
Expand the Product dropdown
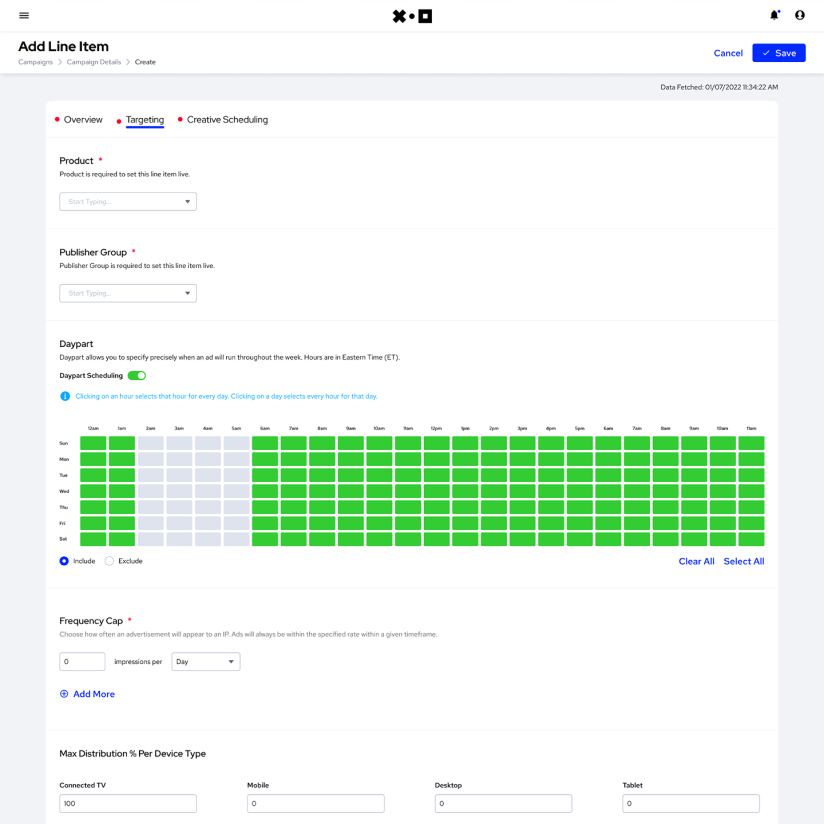(128, 202)
